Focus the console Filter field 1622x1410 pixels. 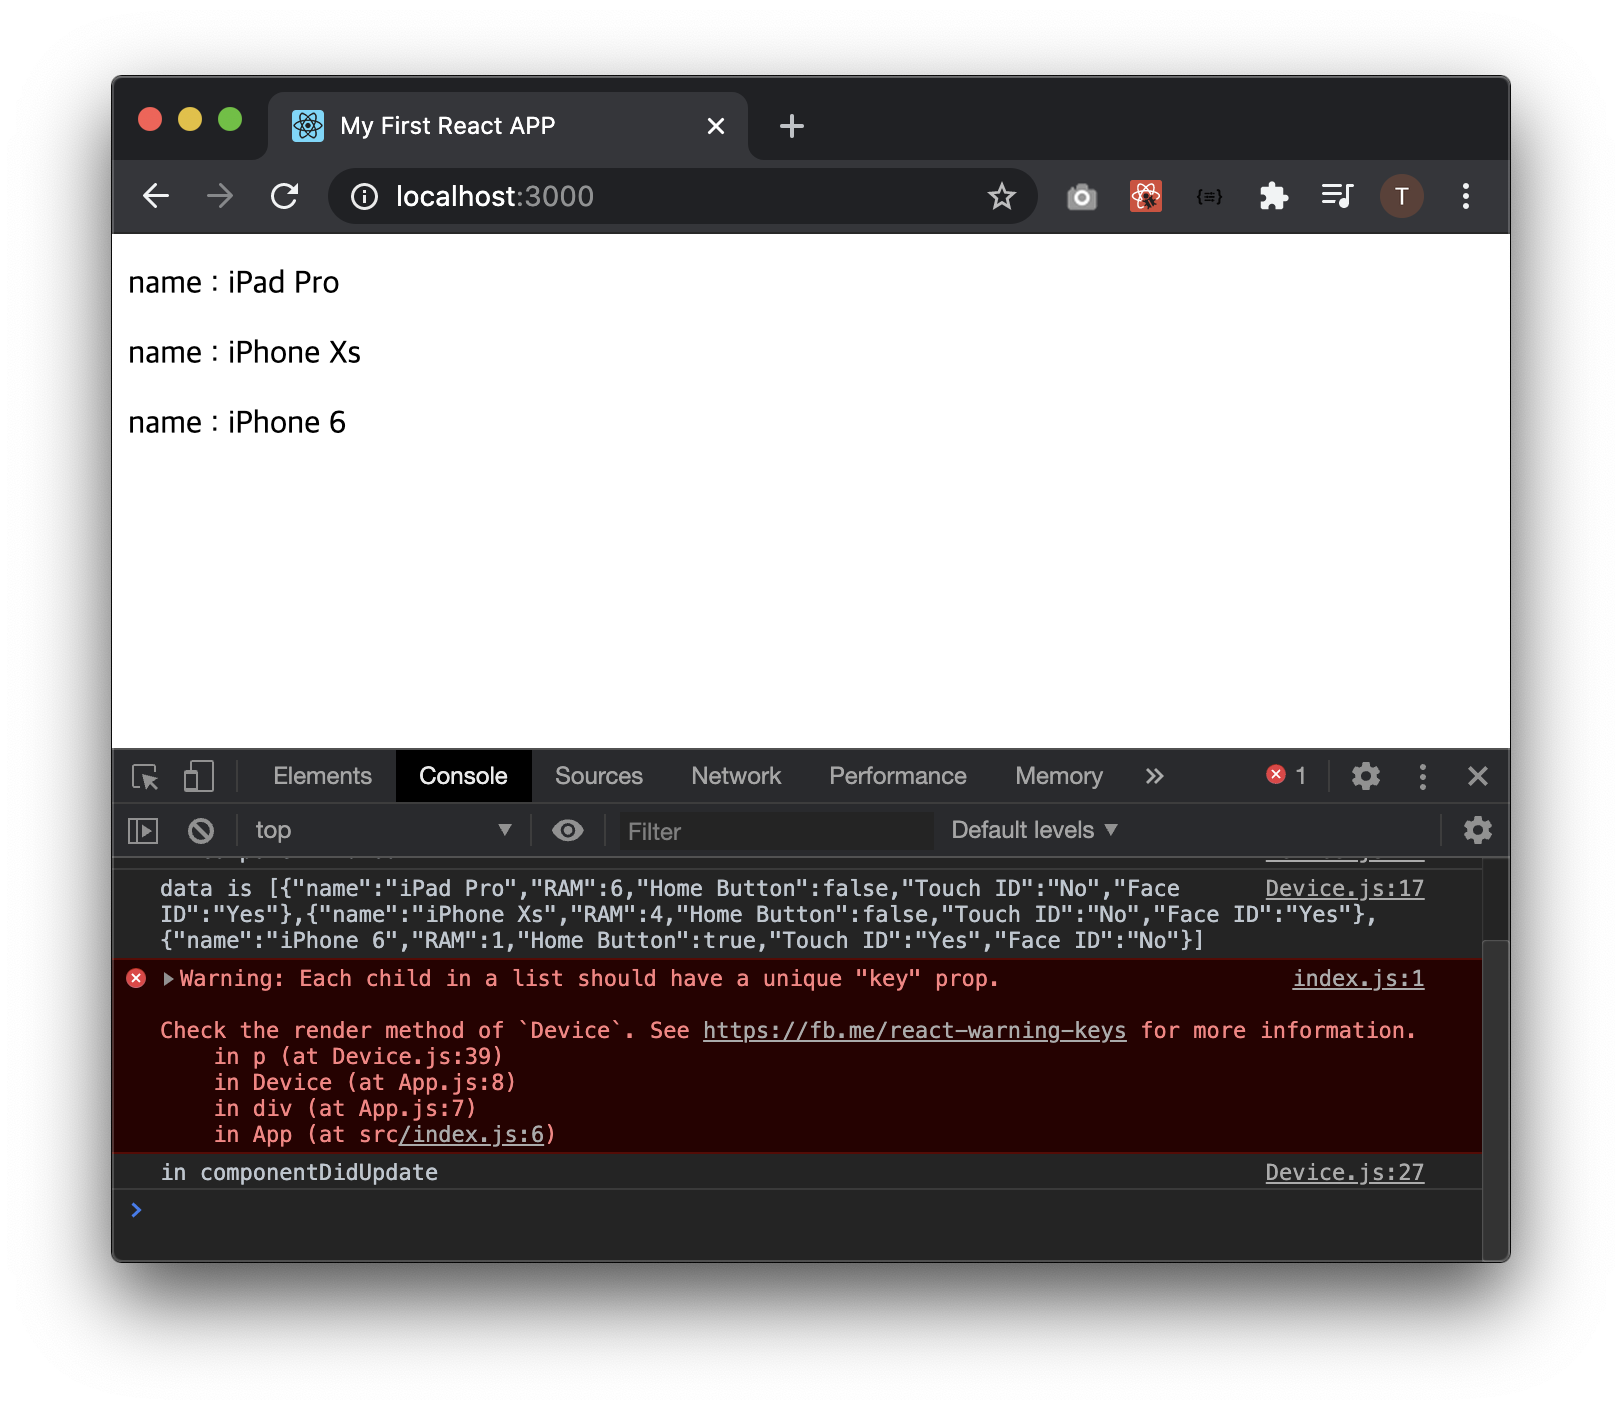(776, 831)
